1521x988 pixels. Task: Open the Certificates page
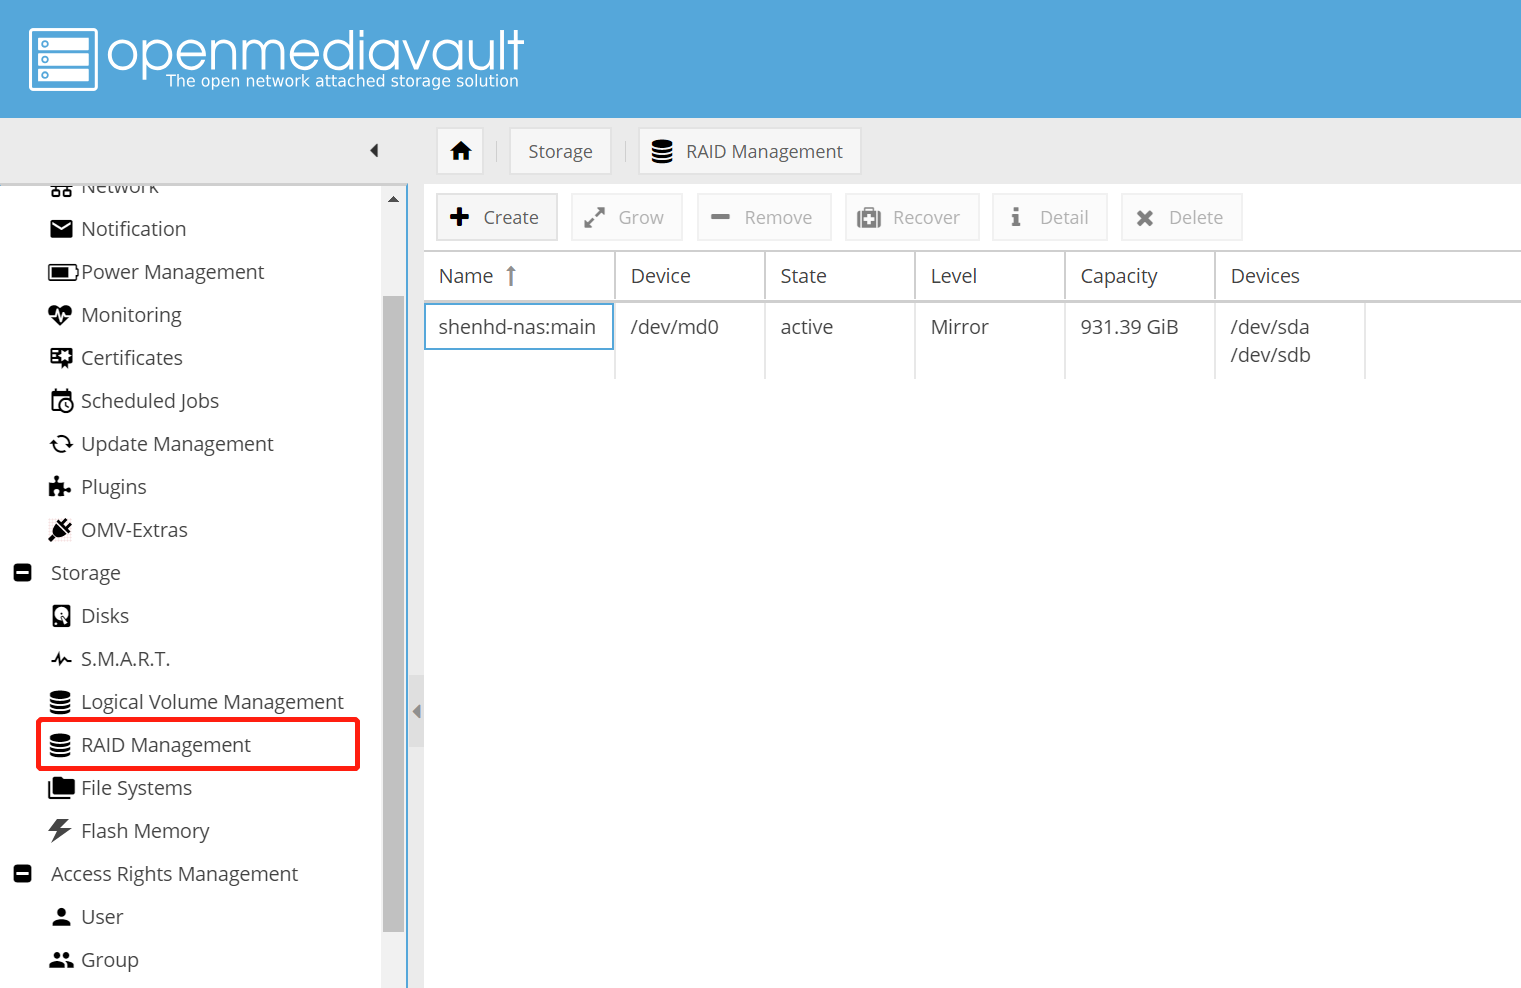coord(132,358)
